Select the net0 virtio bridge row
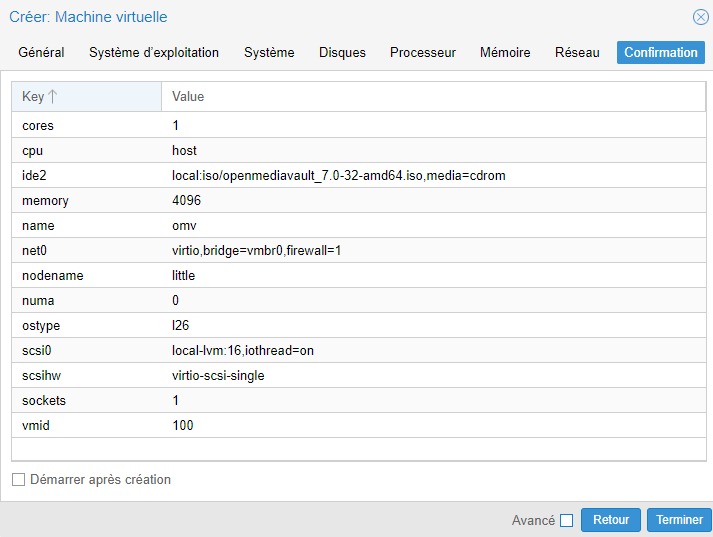Image resolution: width=713 pixels, height=537 pixels. [x=358, y=251]
